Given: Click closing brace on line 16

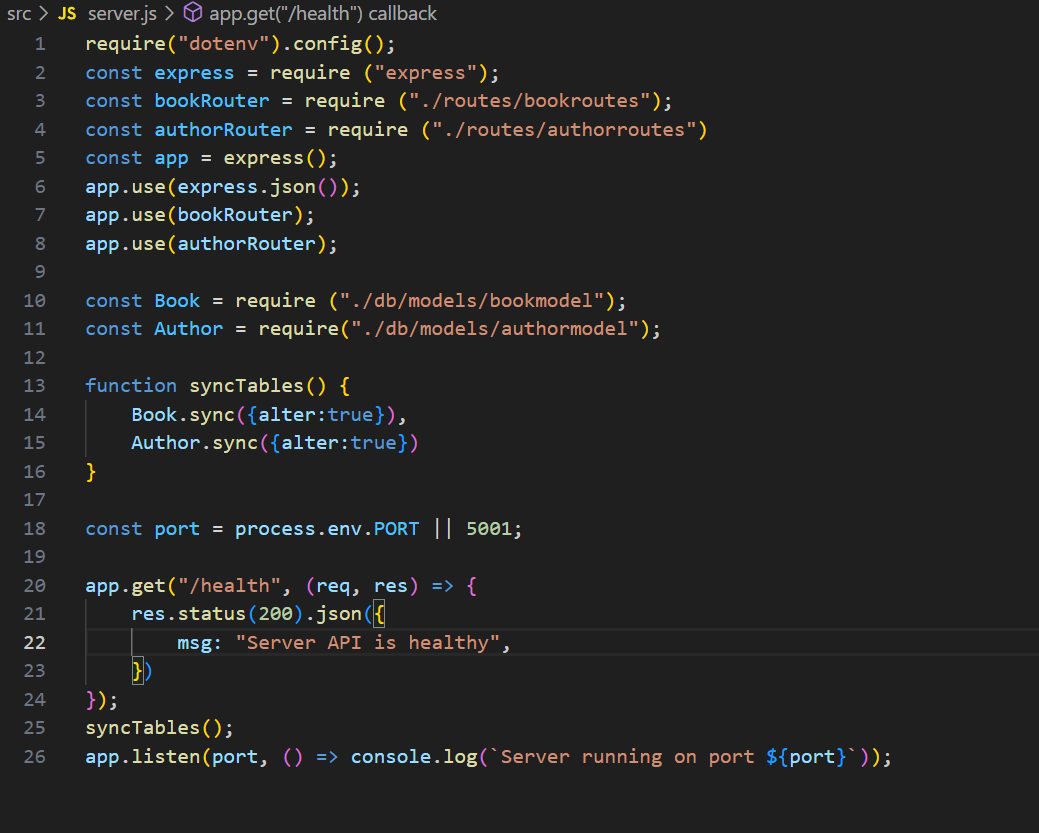Looking at the screenshot, I should coord(91,472).
